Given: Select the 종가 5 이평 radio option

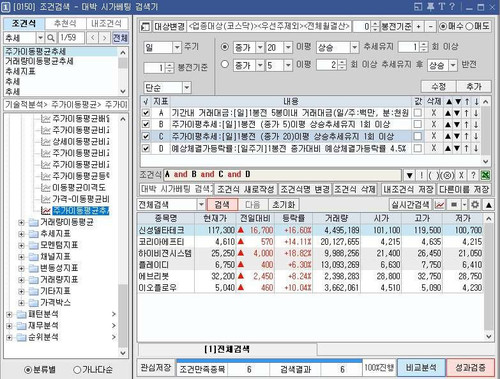Looking at the screenshot, I should click(x=225, y=64).
